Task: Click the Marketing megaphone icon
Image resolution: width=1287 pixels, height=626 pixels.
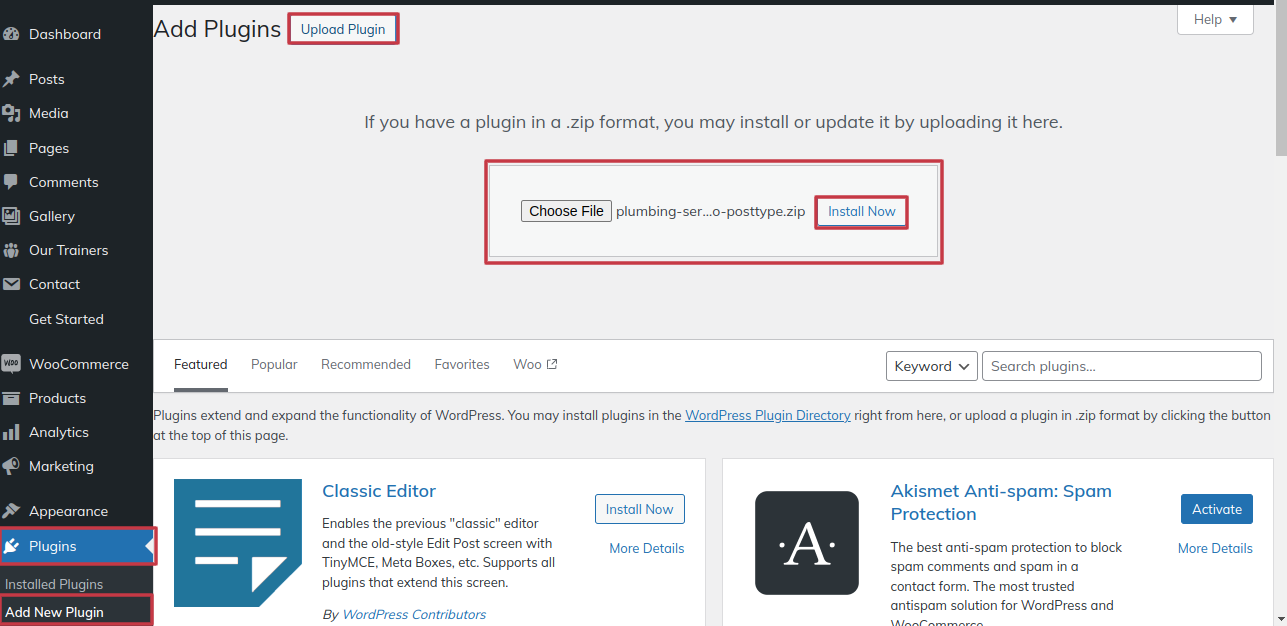Action: pos(11,466)
